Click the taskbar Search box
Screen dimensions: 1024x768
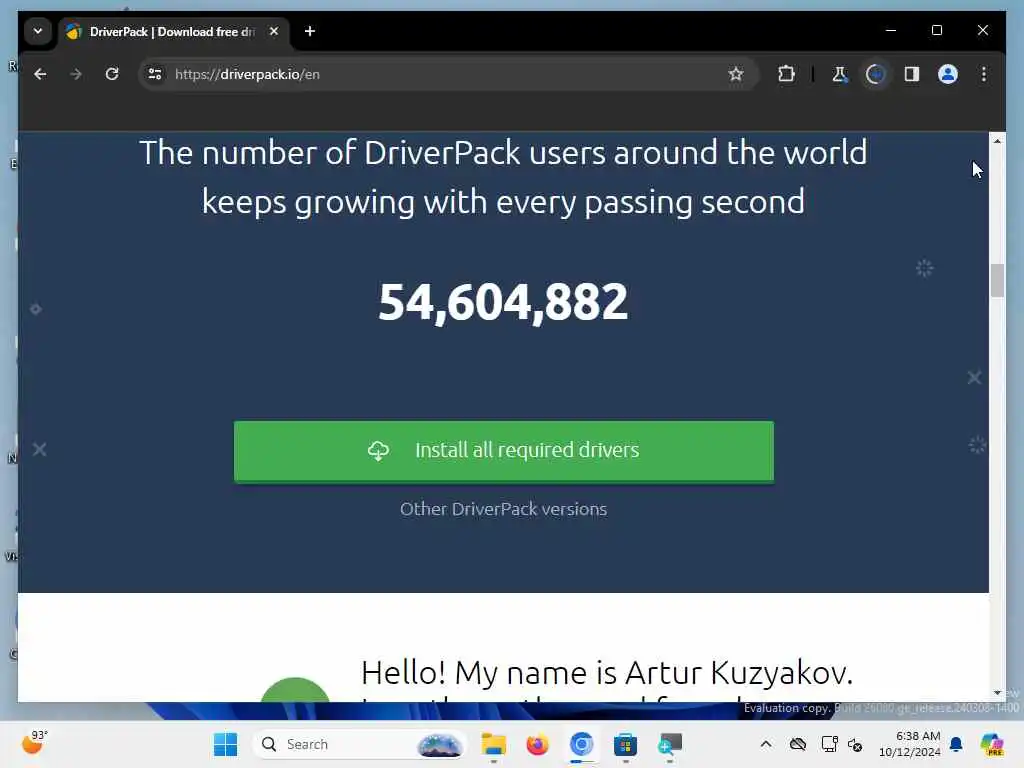[359, 744]
